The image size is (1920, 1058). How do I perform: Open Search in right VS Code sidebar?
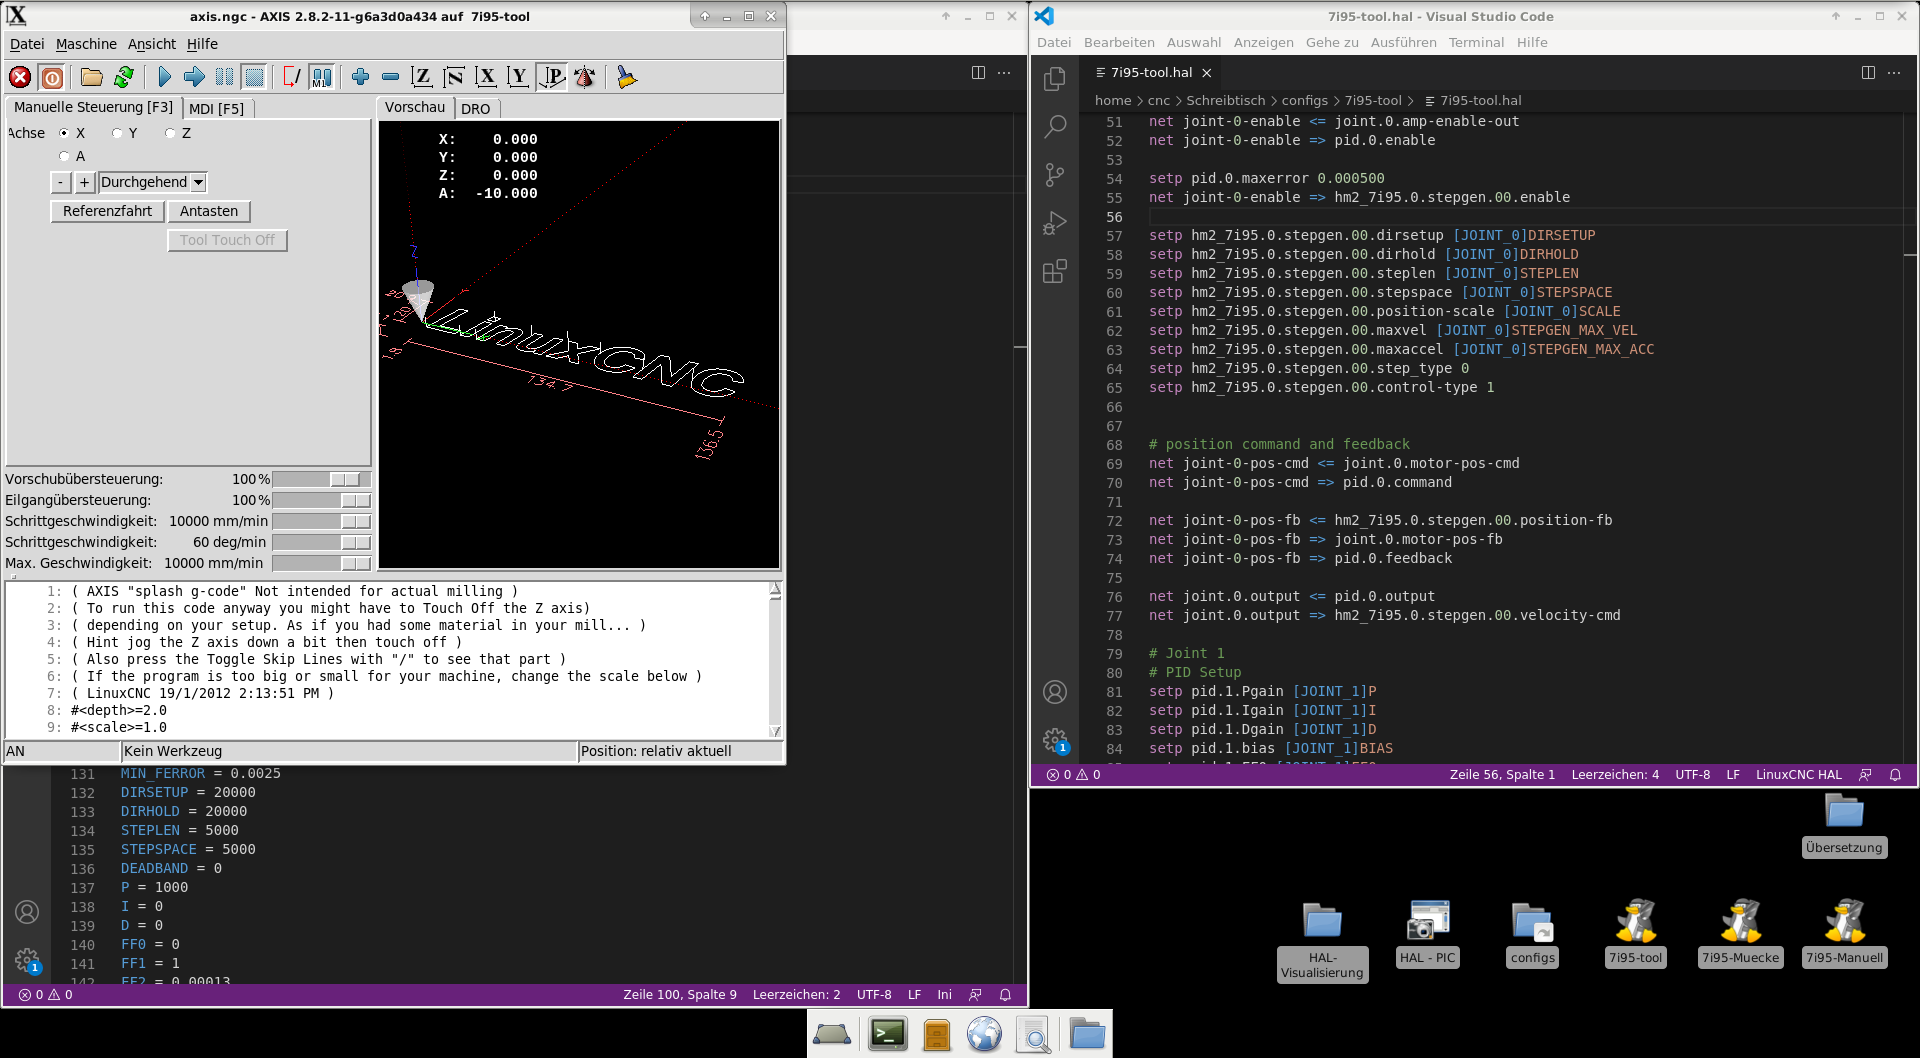1055,126
